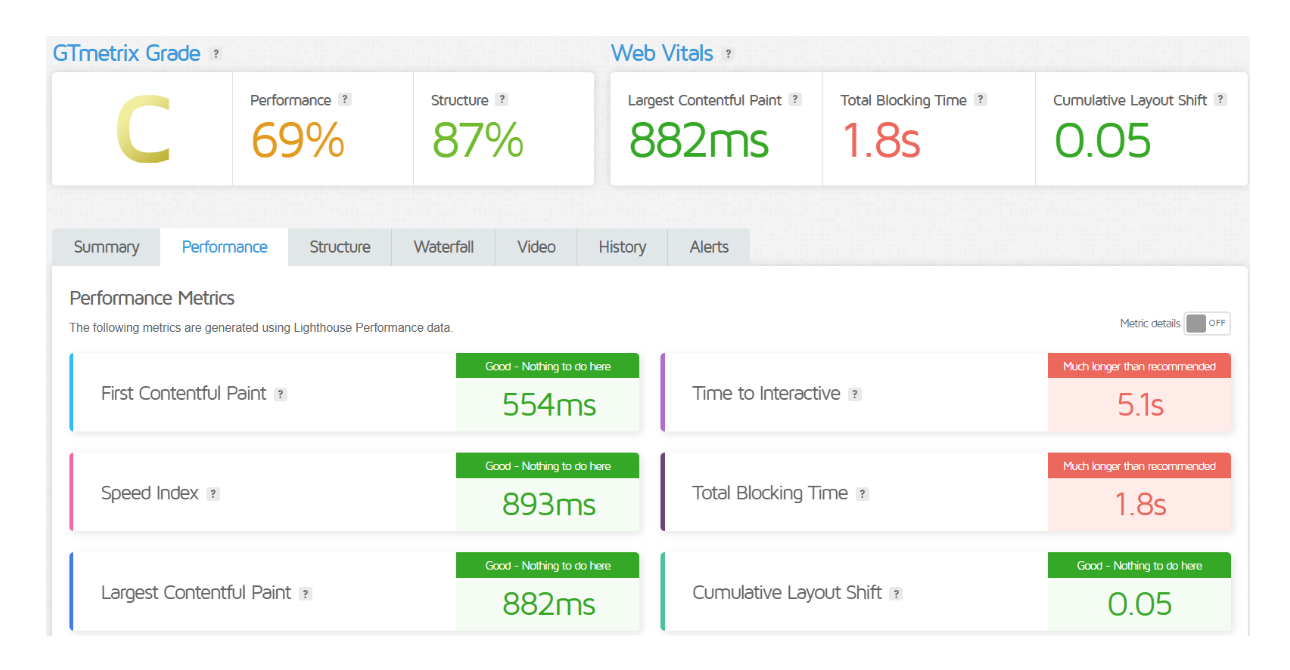
Task: Click the C grade letter
Action: tap(142, 131)
